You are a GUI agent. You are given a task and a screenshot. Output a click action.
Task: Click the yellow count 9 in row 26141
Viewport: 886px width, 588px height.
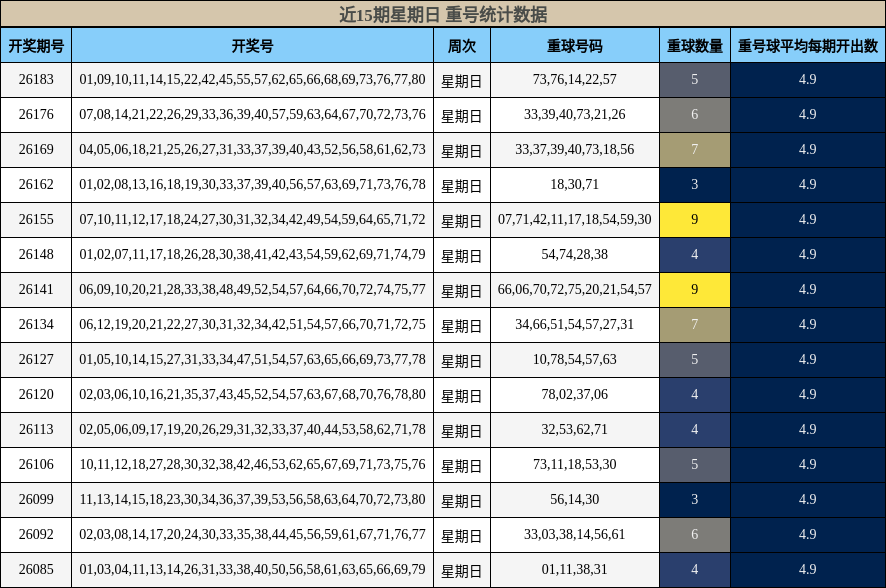694,290
